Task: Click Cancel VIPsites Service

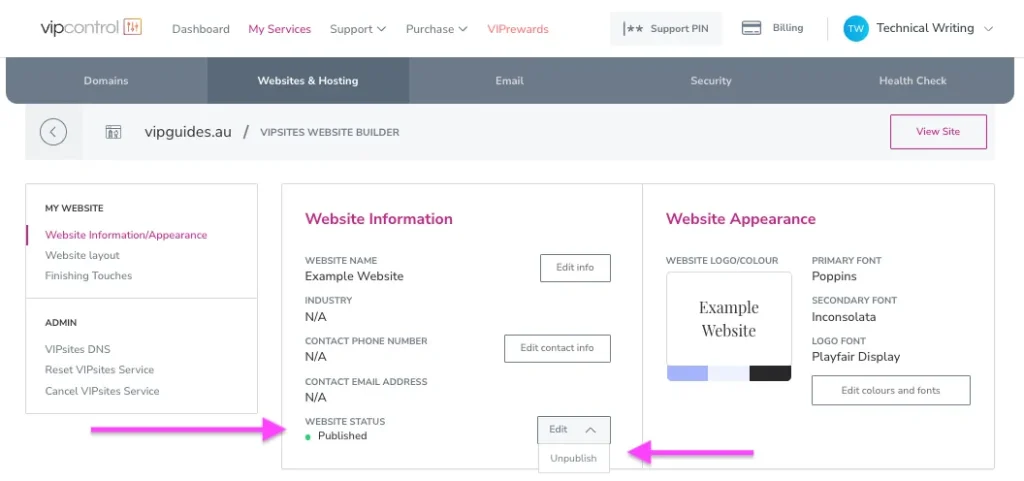Action: pyautogui.click(x=102, y=391)
